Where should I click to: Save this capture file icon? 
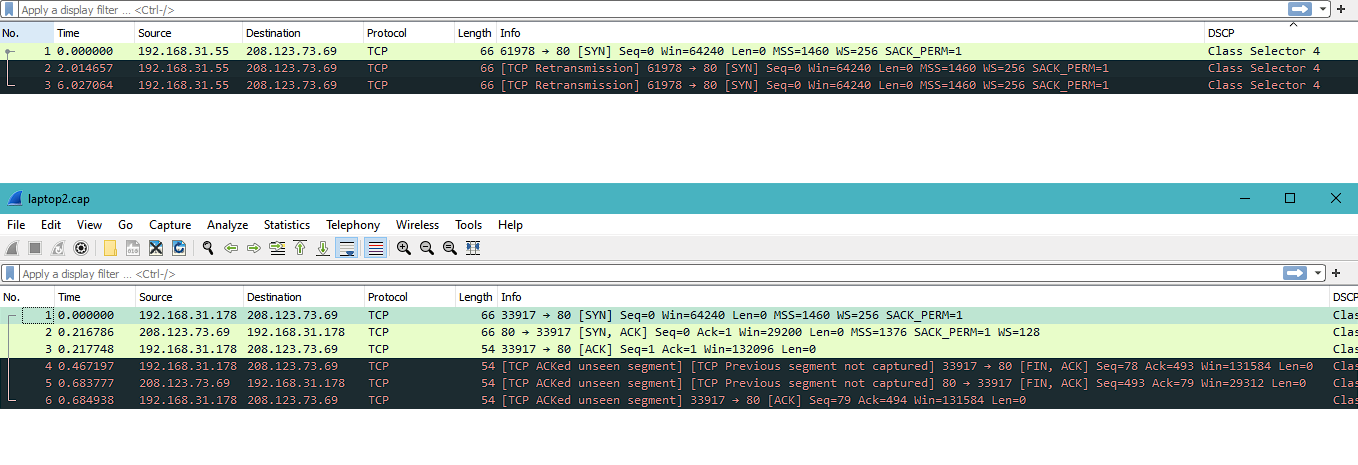pyautogui.click(x=133, y=248)
